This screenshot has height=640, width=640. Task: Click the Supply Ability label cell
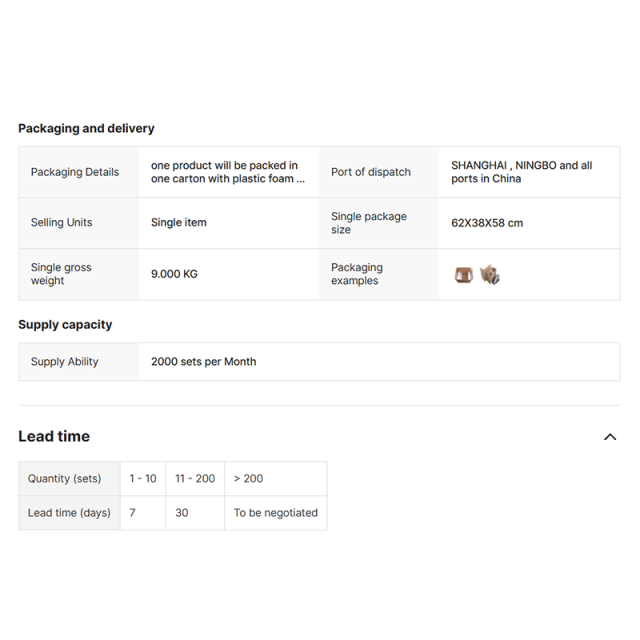pos(65,362)
